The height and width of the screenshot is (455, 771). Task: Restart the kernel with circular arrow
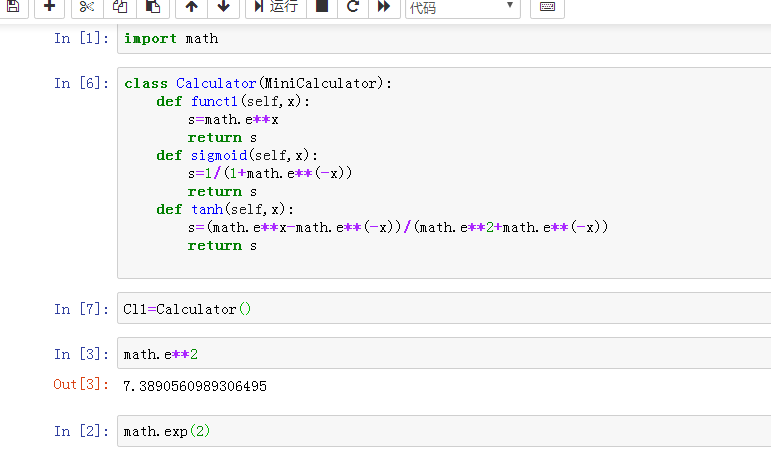pyautogui.click(x=352, y=7)
